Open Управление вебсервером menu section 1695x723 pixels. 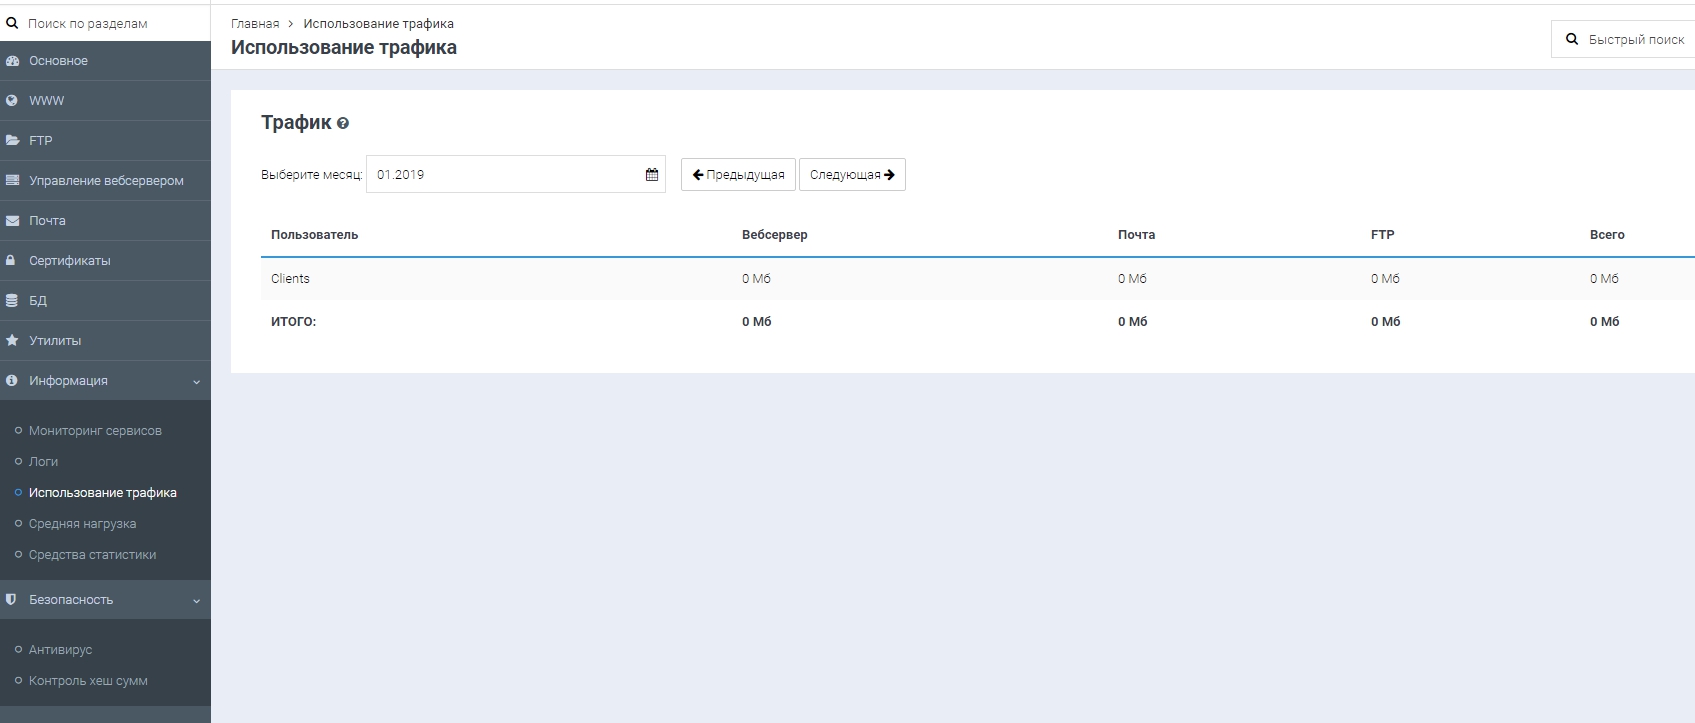(106, 181)
